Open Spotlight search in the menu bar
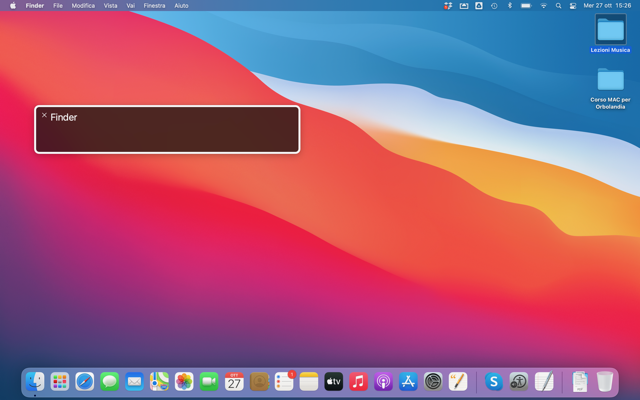This screenshot has width=640, height=400. pyautogui.click(x=558, y=6)
